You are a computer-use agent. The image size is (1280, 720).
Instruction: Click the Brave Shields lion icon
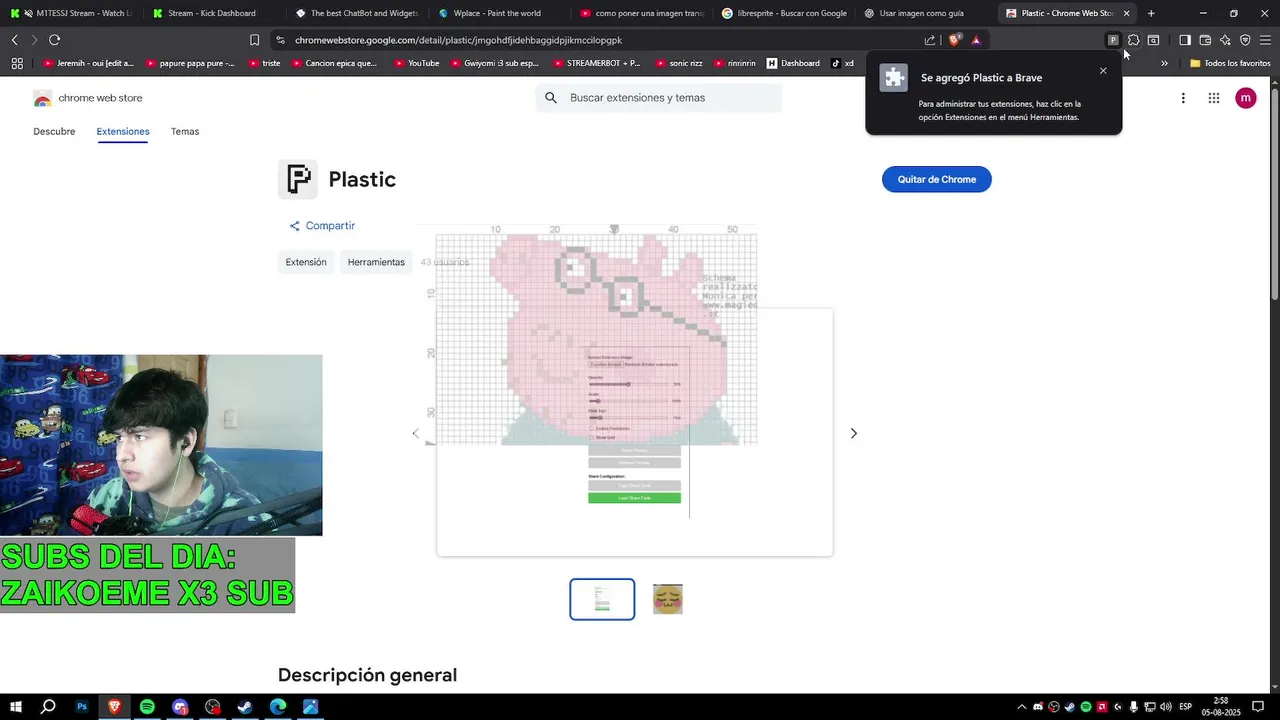click(x=954, y=40)
